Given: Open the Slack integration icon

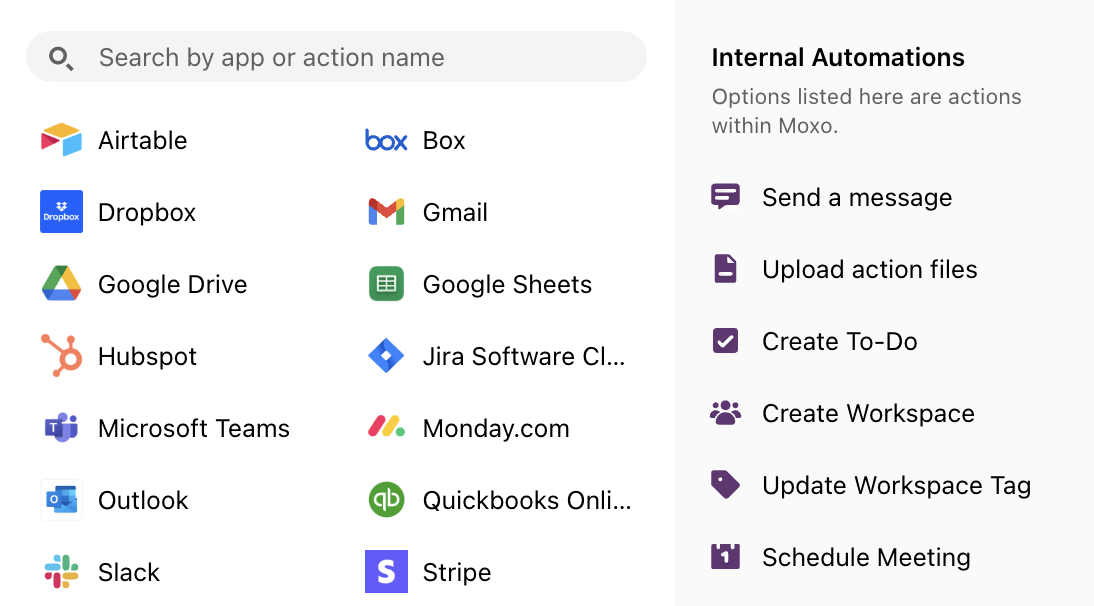Looking at the screenshot, I should click(61, 572).
